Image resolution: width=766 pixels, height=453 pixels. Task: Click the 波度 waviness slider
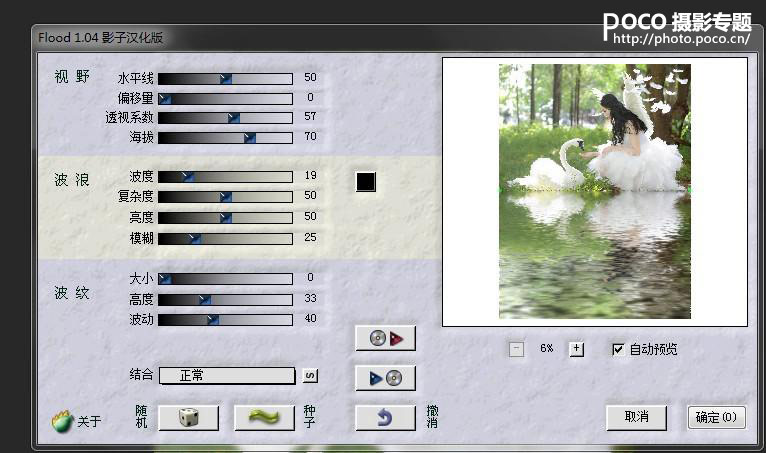(225, 176)
